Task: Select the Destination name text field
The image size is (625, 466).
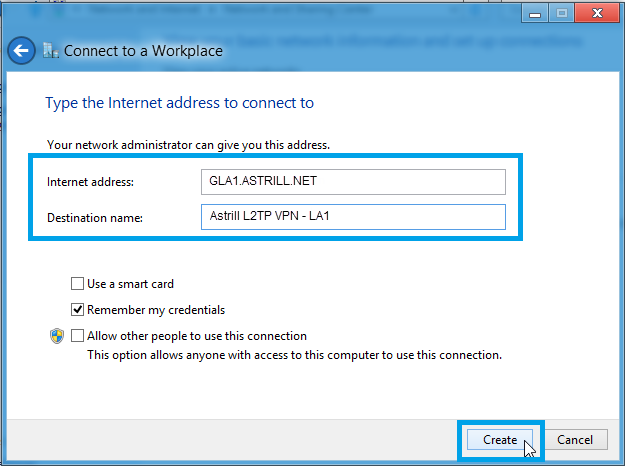Action: 353,217
